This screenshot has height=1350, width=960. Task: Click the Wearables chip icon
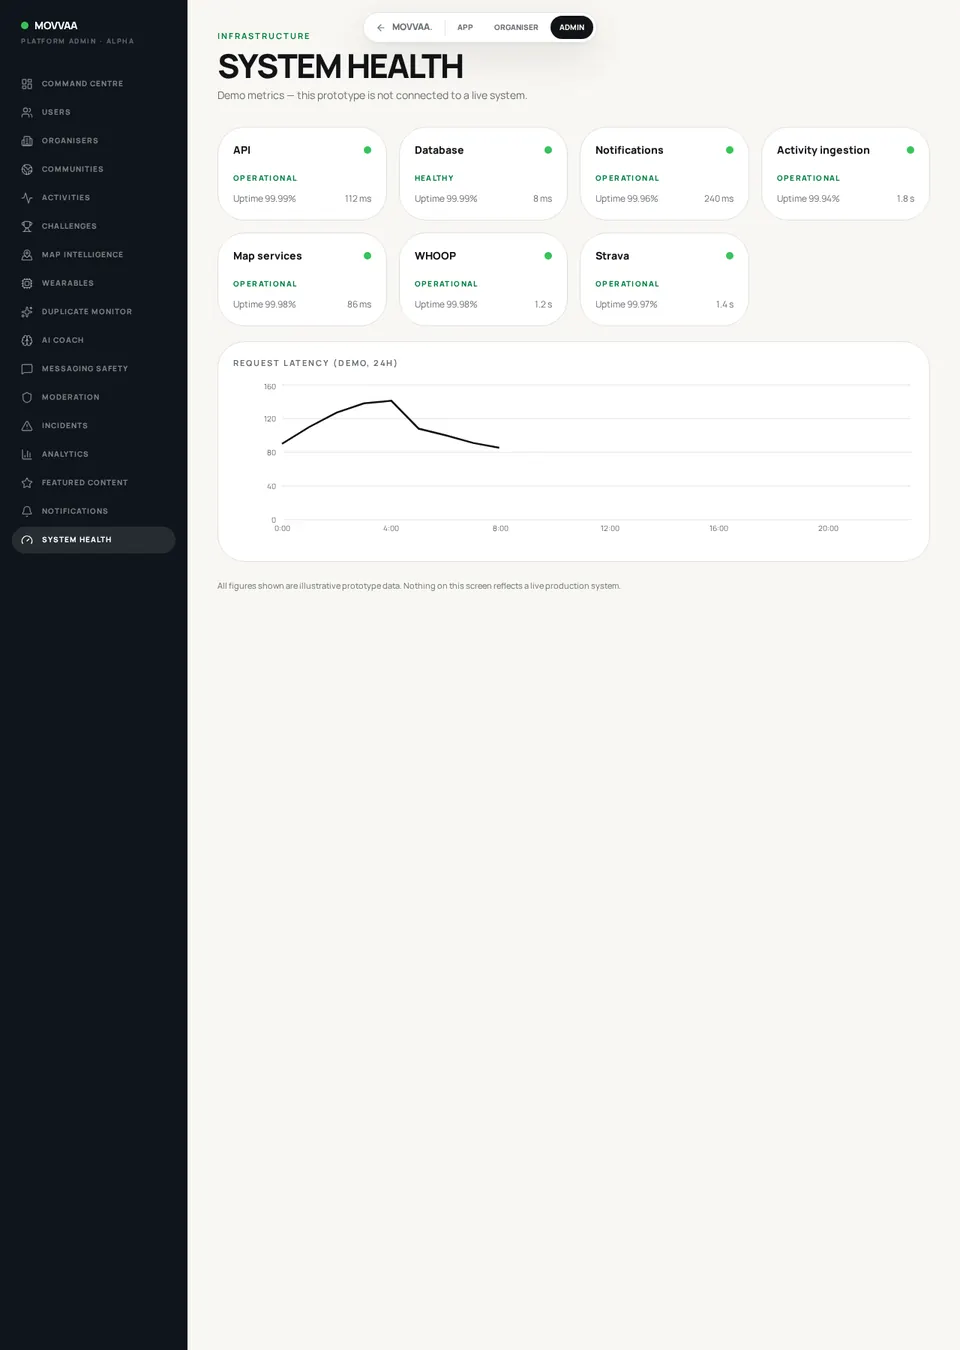tap(27, 283)
